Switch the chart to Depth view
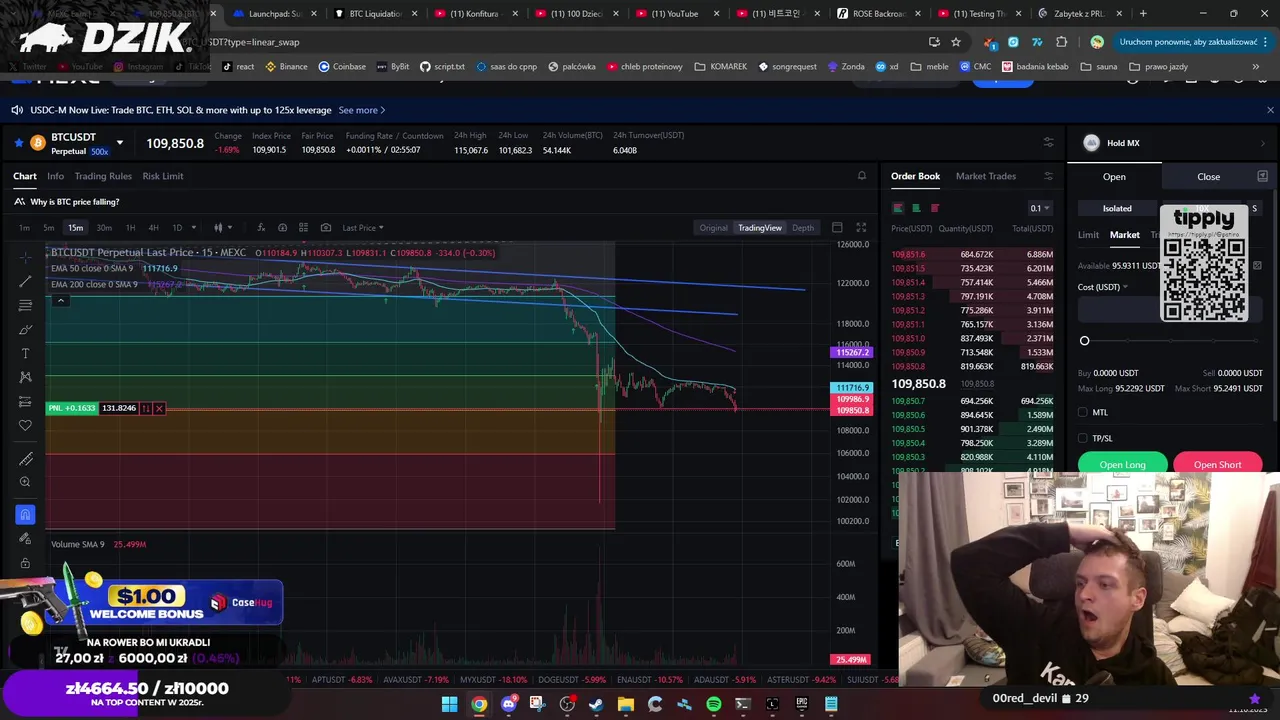Viewport: 1280px width, 720px height. 803,228
